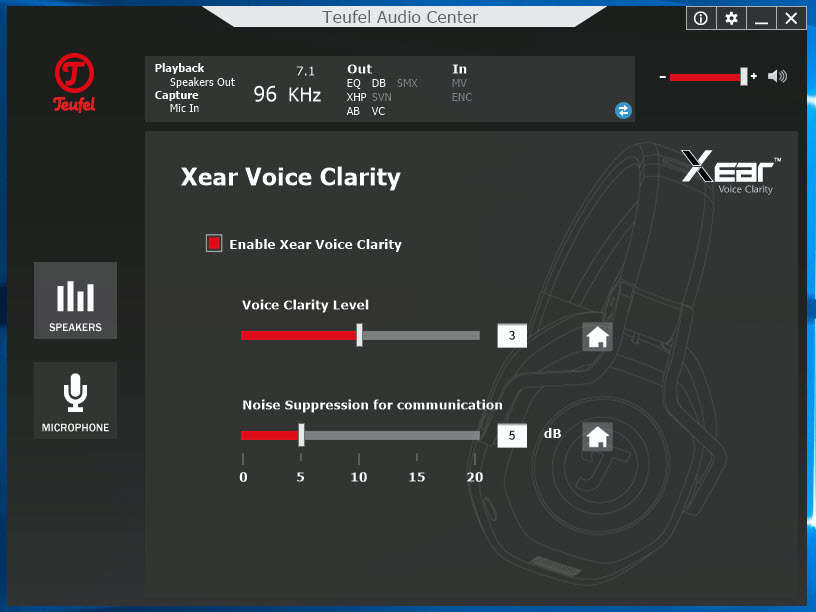Open the settings gear icon
The image size is (816, 612).
click(x=731, y=19)
